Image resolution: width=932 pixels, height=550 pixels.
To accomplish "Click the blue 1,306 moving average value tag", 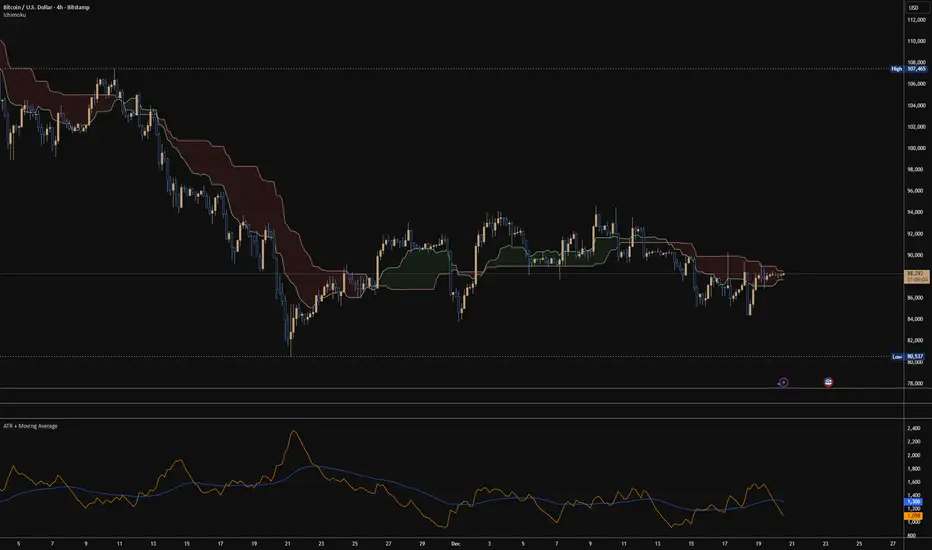I will 914,502.
